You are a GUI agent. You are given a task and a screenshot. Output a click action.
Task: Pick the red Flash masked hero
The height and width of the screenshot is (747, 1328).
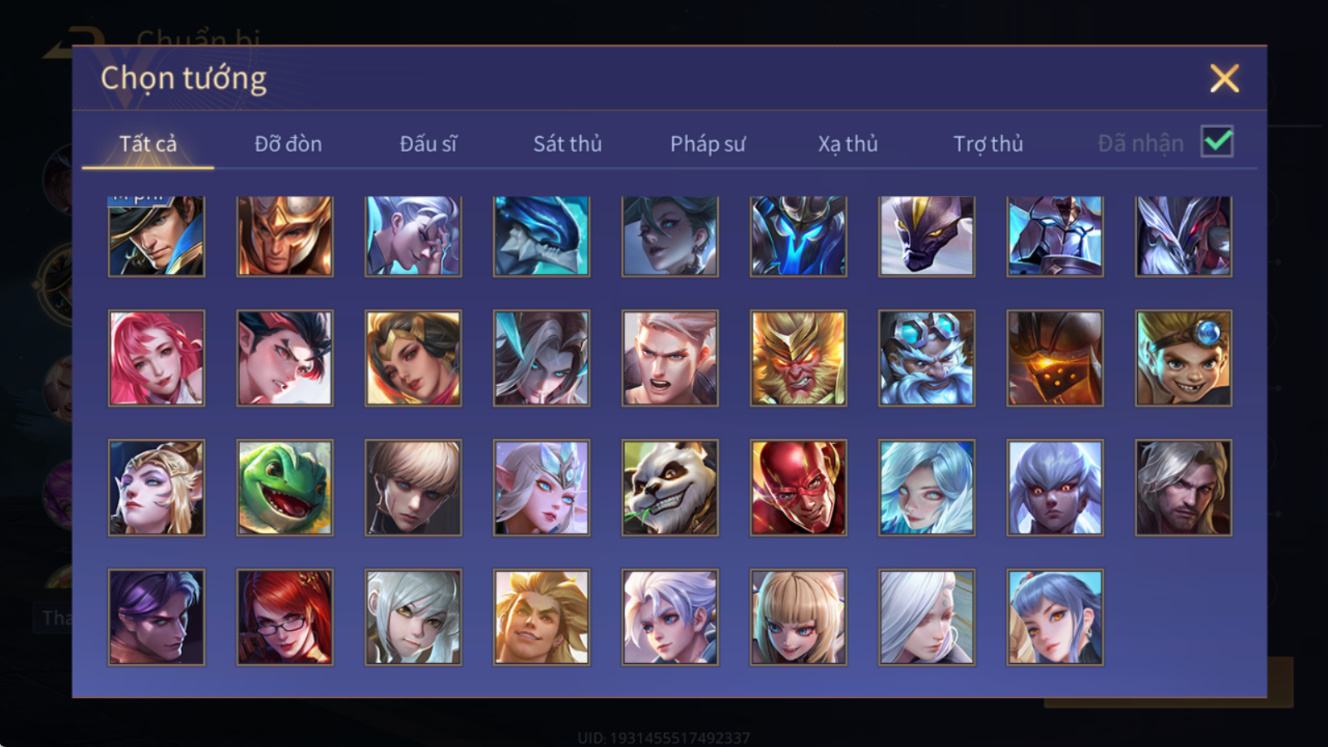point(798,488)
